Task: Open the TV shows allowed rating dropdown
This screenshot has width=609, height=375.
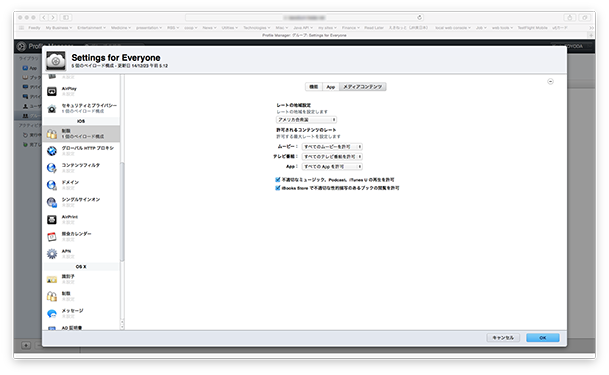Action: tap(332, 156)
